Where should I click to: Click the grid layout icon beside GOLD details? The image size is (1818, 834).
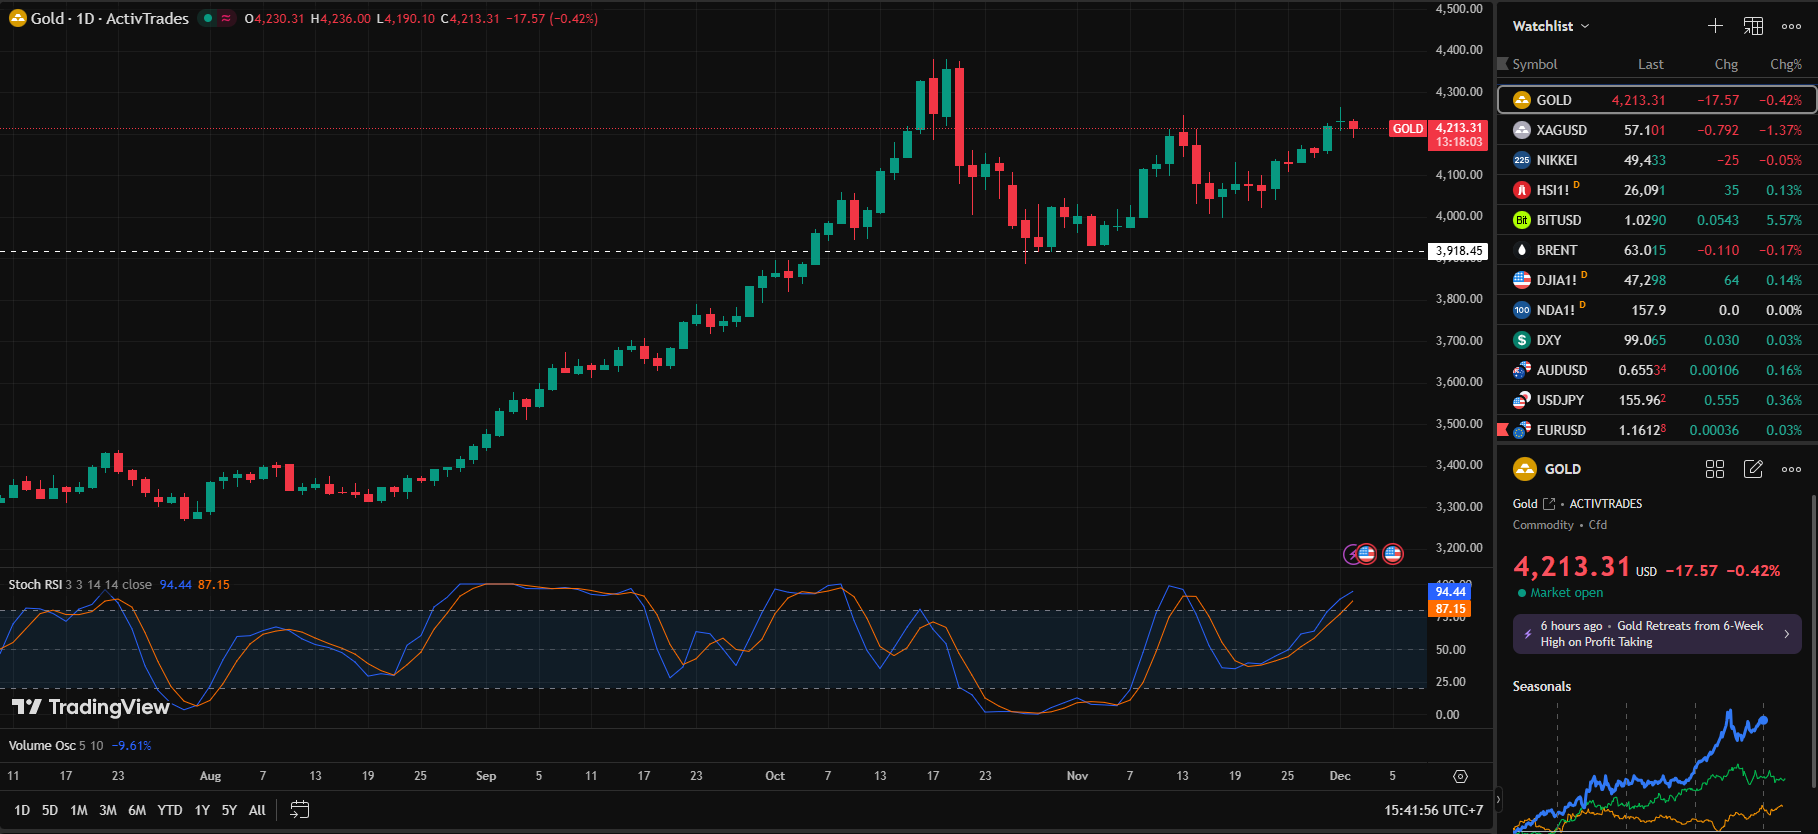coord(1715,469)
